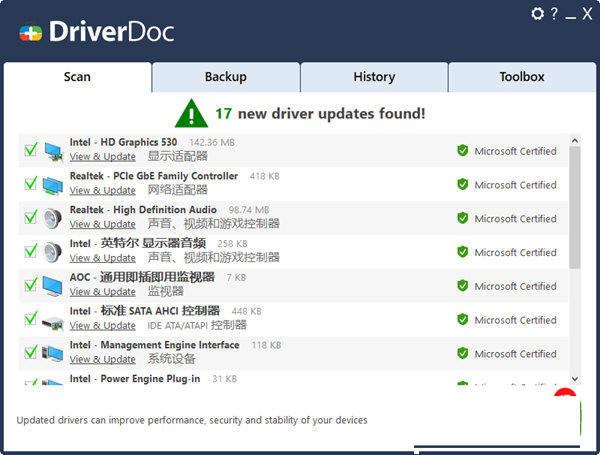600x455 pixels.
Task: Click Microsoft Certified text for HD Graphics 530
Action: click(515, 151)
